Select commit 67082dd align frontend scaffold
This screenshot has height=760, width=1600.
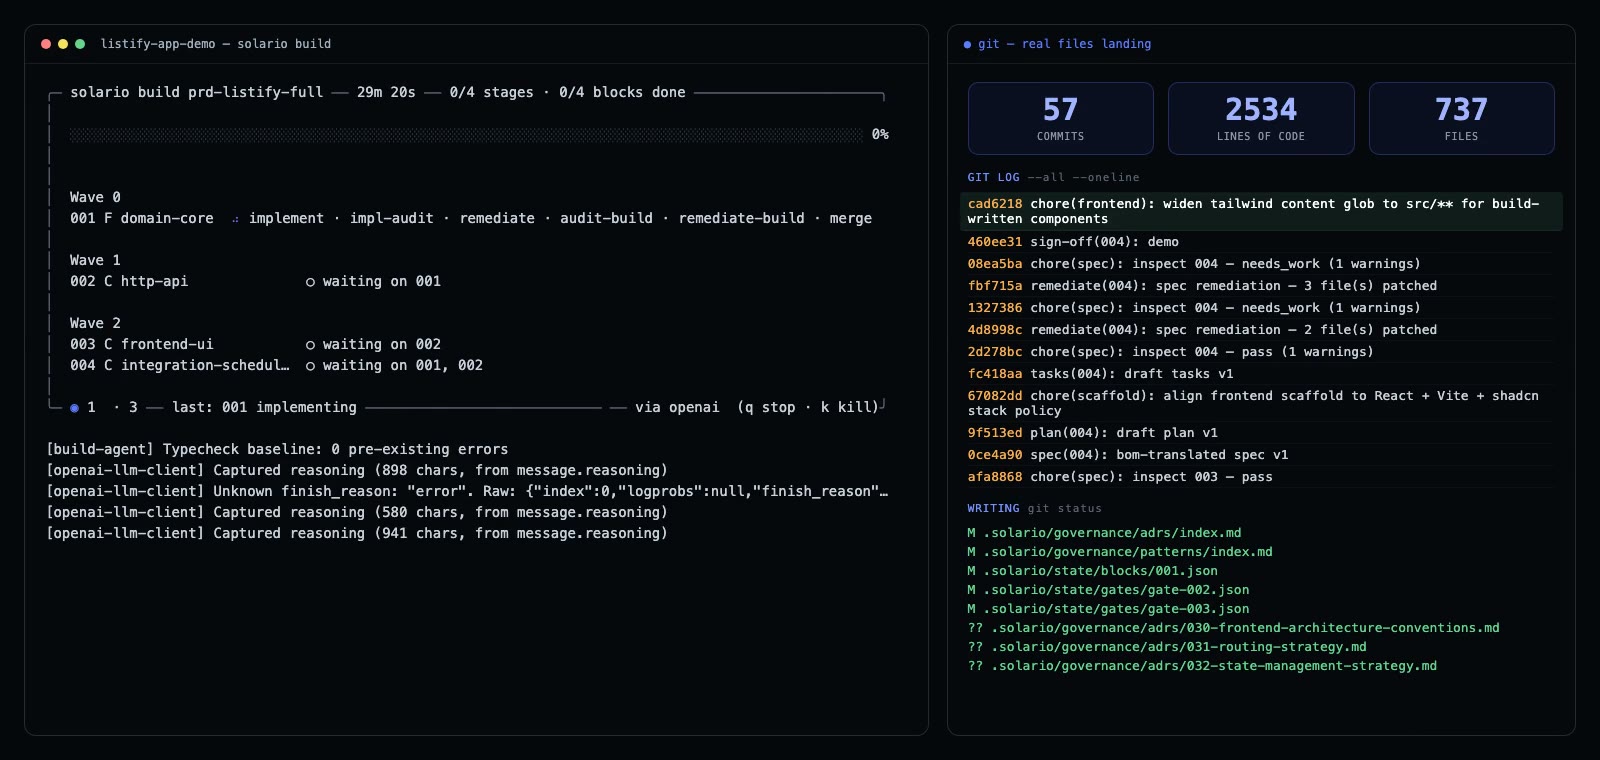click(1261, 403)
